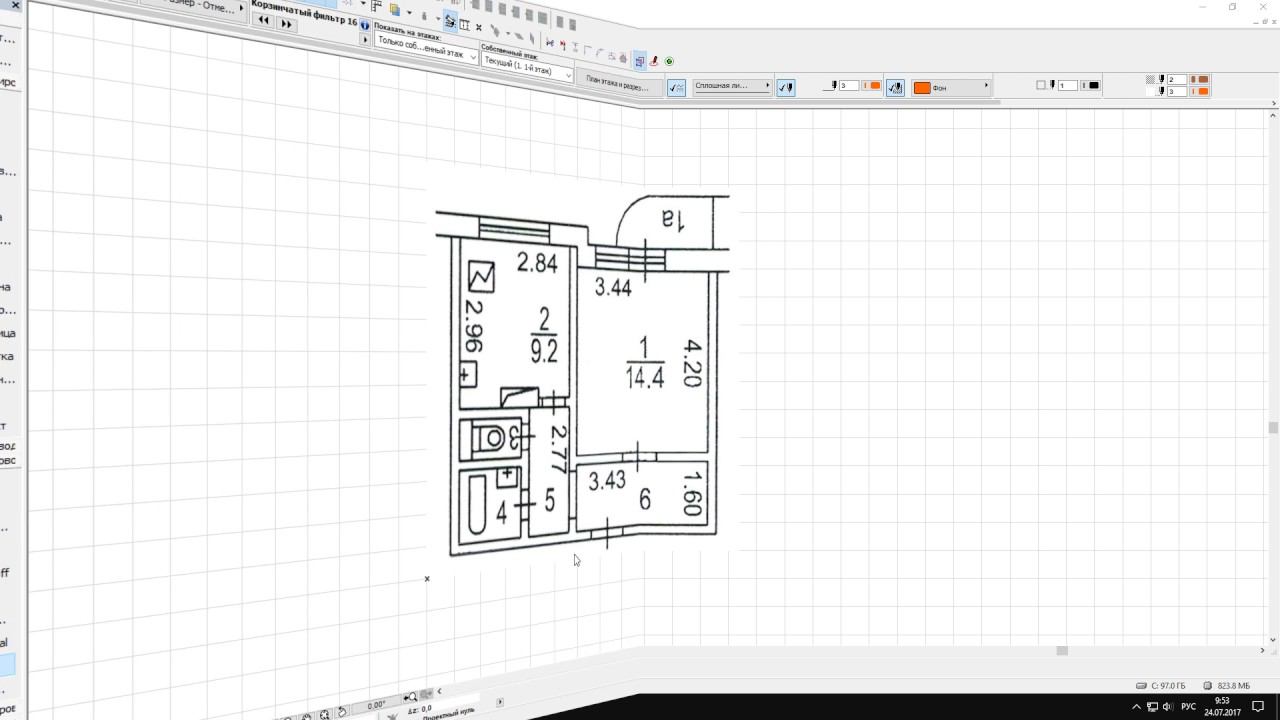Click the tree-structure icon in top toolbar
Screen dimensions: 1280x720
(x=377, y=7)
